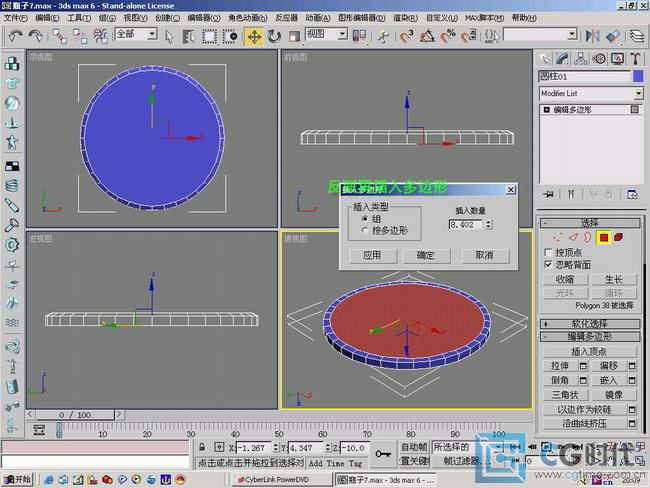Open the 文件(F) menu
The height and width of the screenshot is (488, 650).
click(x=16, y=18)
